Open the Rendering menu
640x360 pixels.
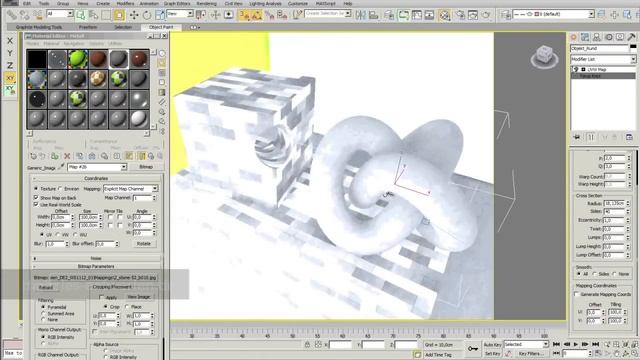(207, 3)
